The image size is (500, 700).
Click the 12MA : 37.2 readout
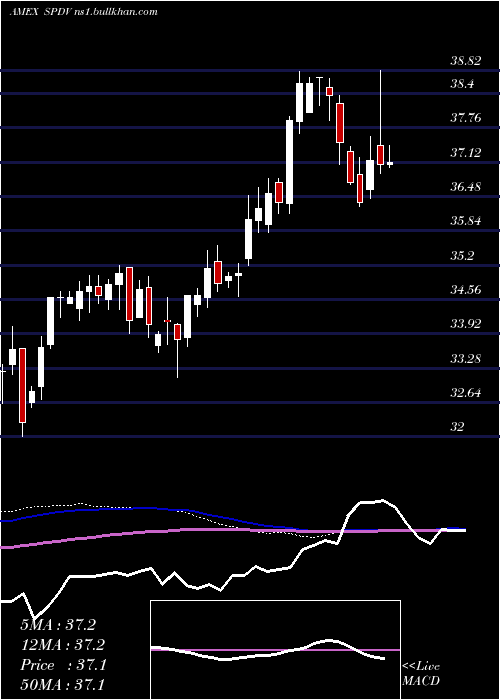pos(63,645)
